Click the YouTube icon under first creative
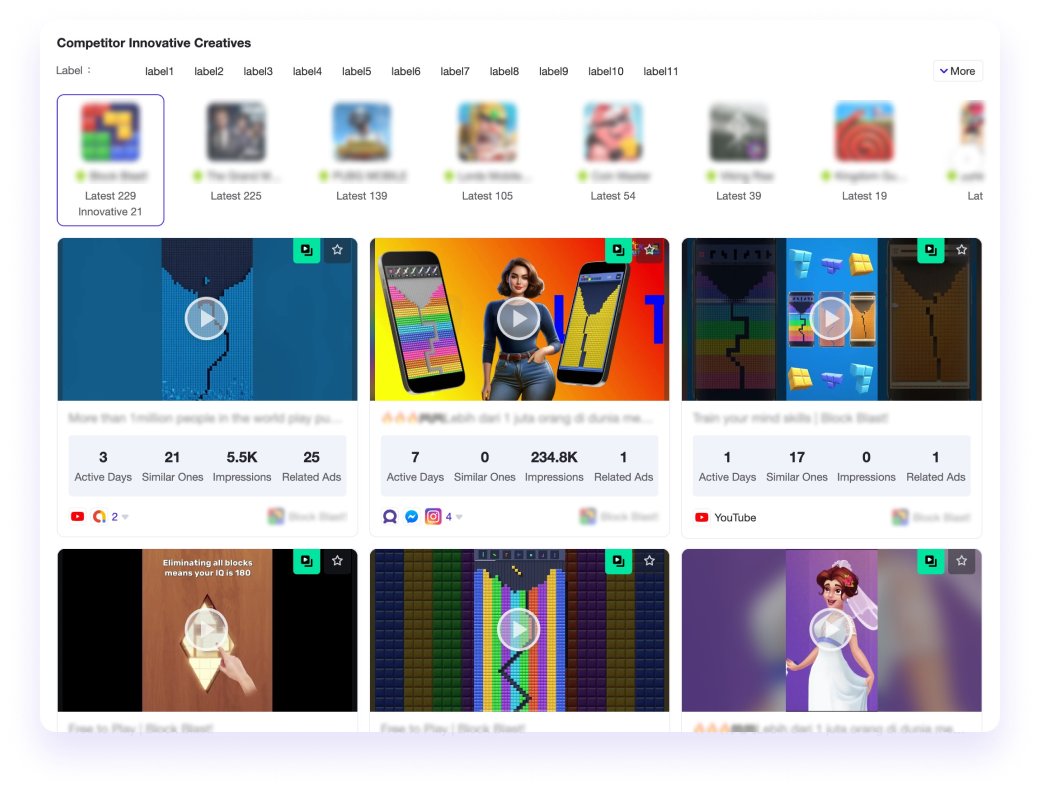Screen dimensions: 1040x792 coord(78,517)
